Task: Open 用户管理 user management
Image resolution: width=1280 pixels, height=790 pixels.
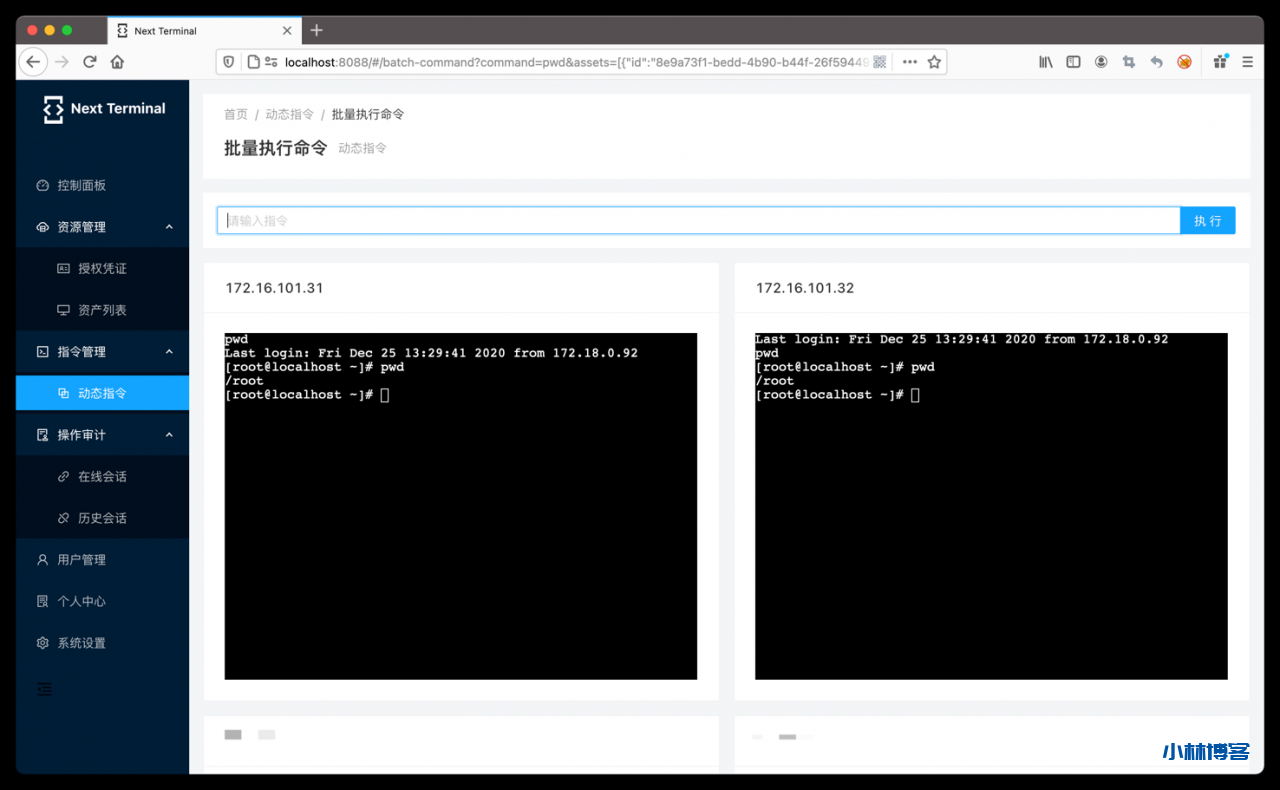Action: click(x=81, y=560)
